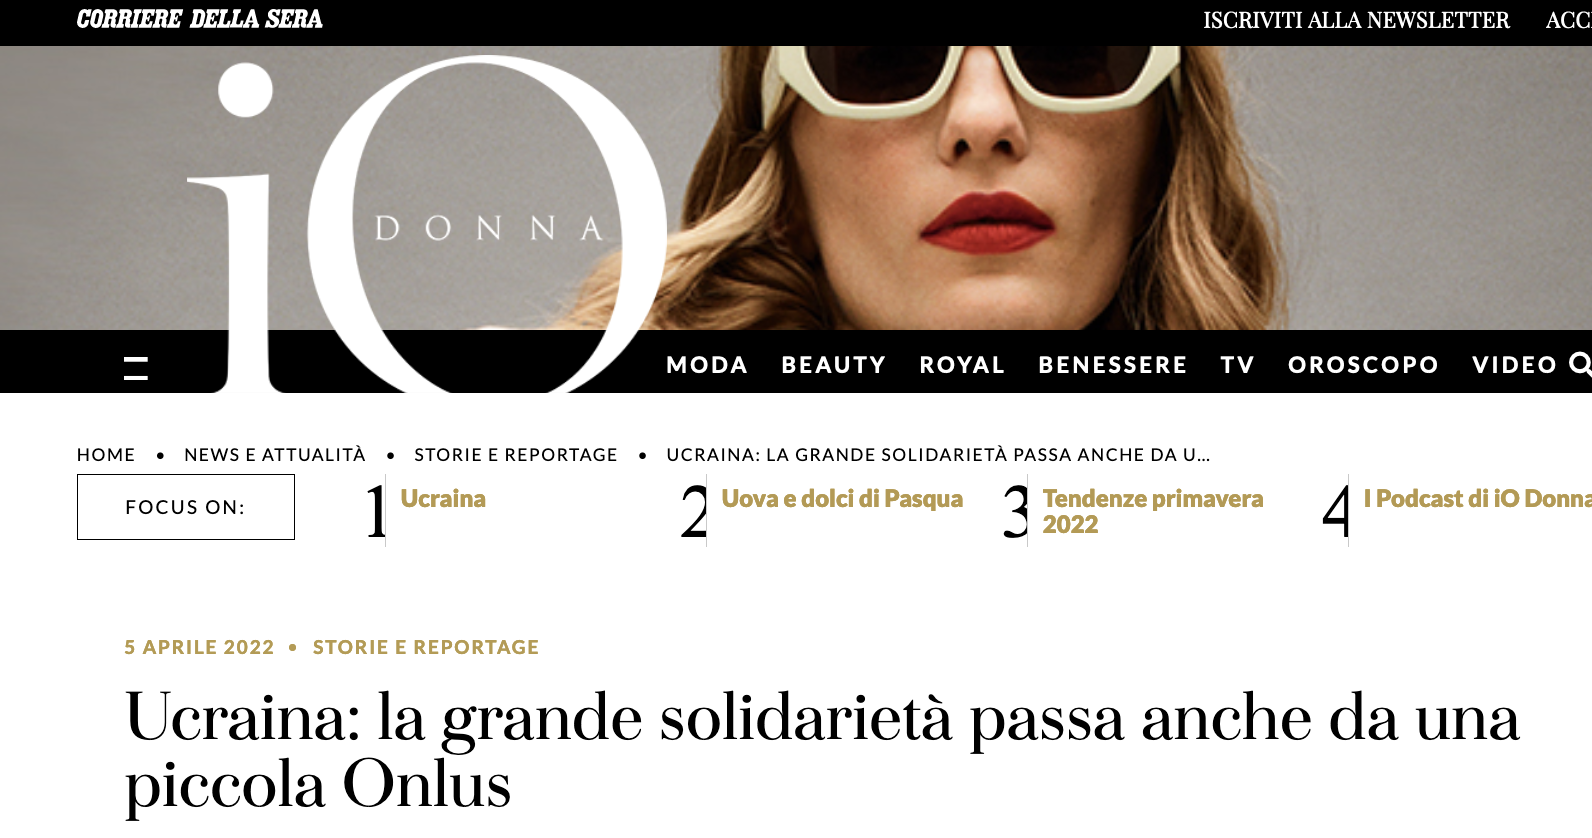Open the Video section
The width and height of the screenshot is (1592, 838).
[x=1515, y=365]
